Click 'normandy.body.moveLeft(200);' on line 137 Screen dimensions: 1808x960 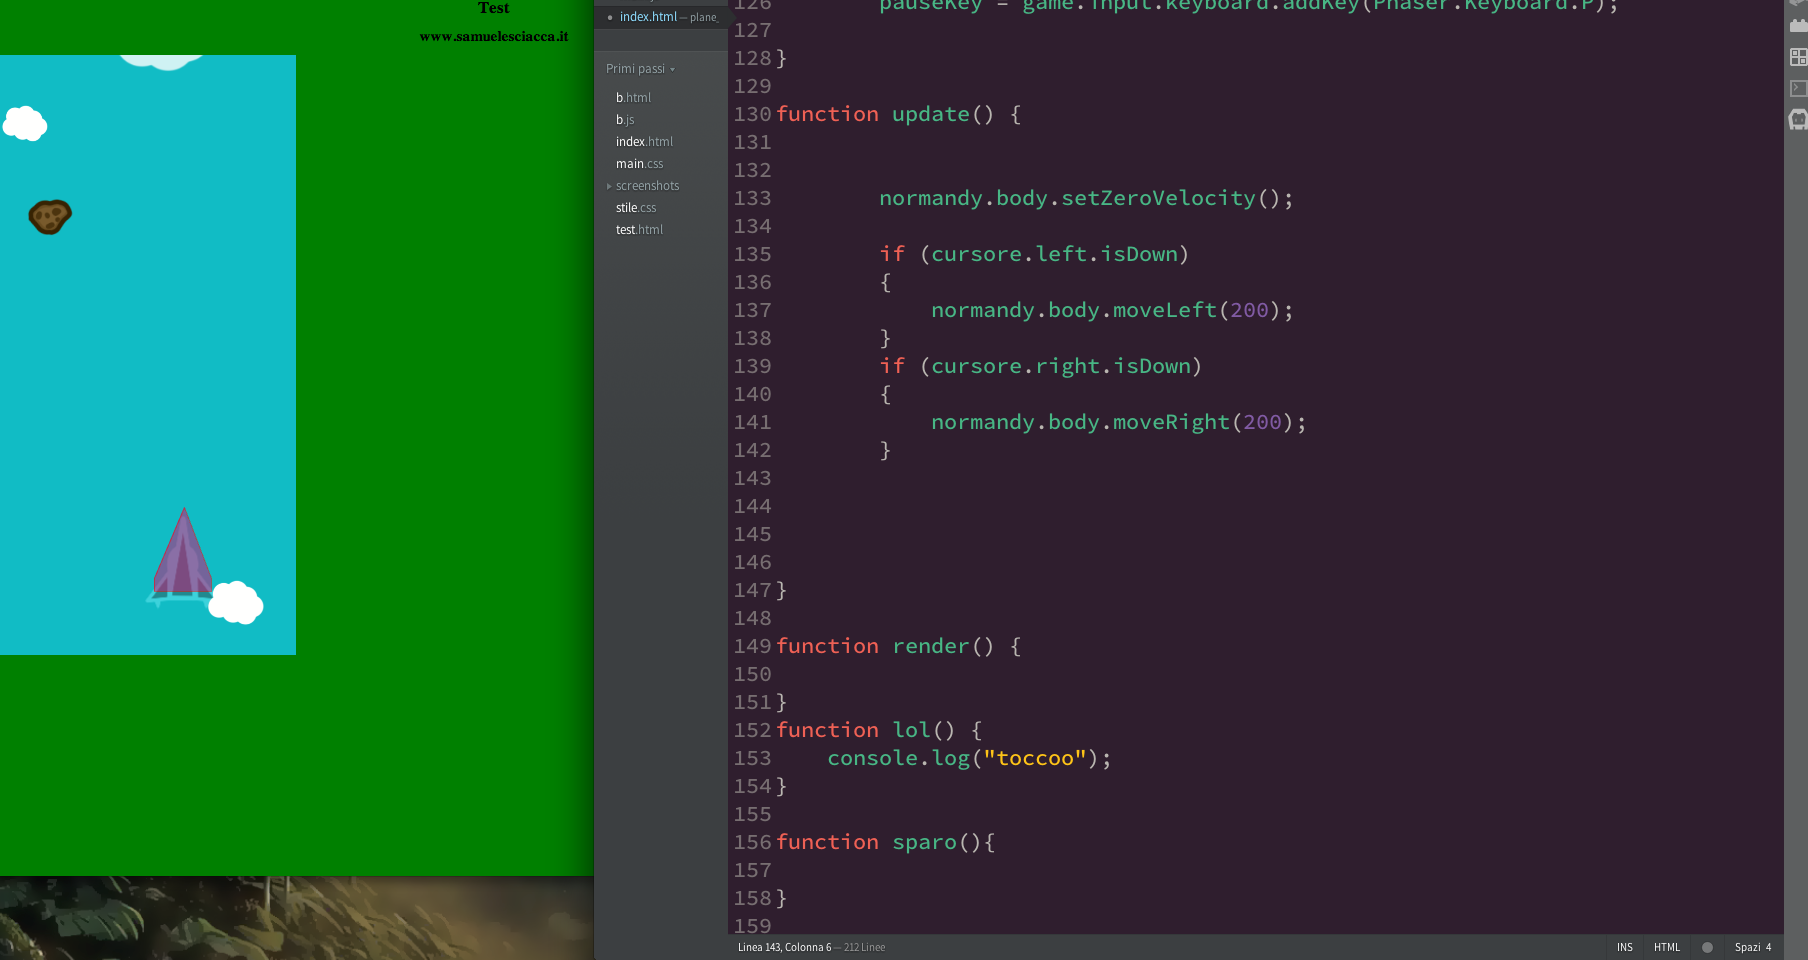(1112, 310)
